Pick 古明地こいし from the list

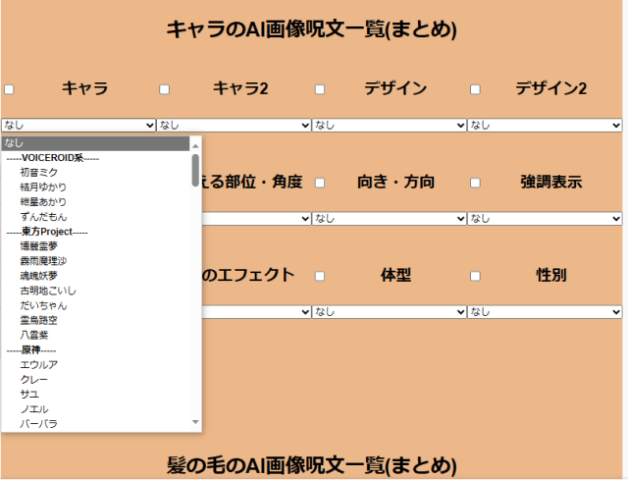point(47,290)
